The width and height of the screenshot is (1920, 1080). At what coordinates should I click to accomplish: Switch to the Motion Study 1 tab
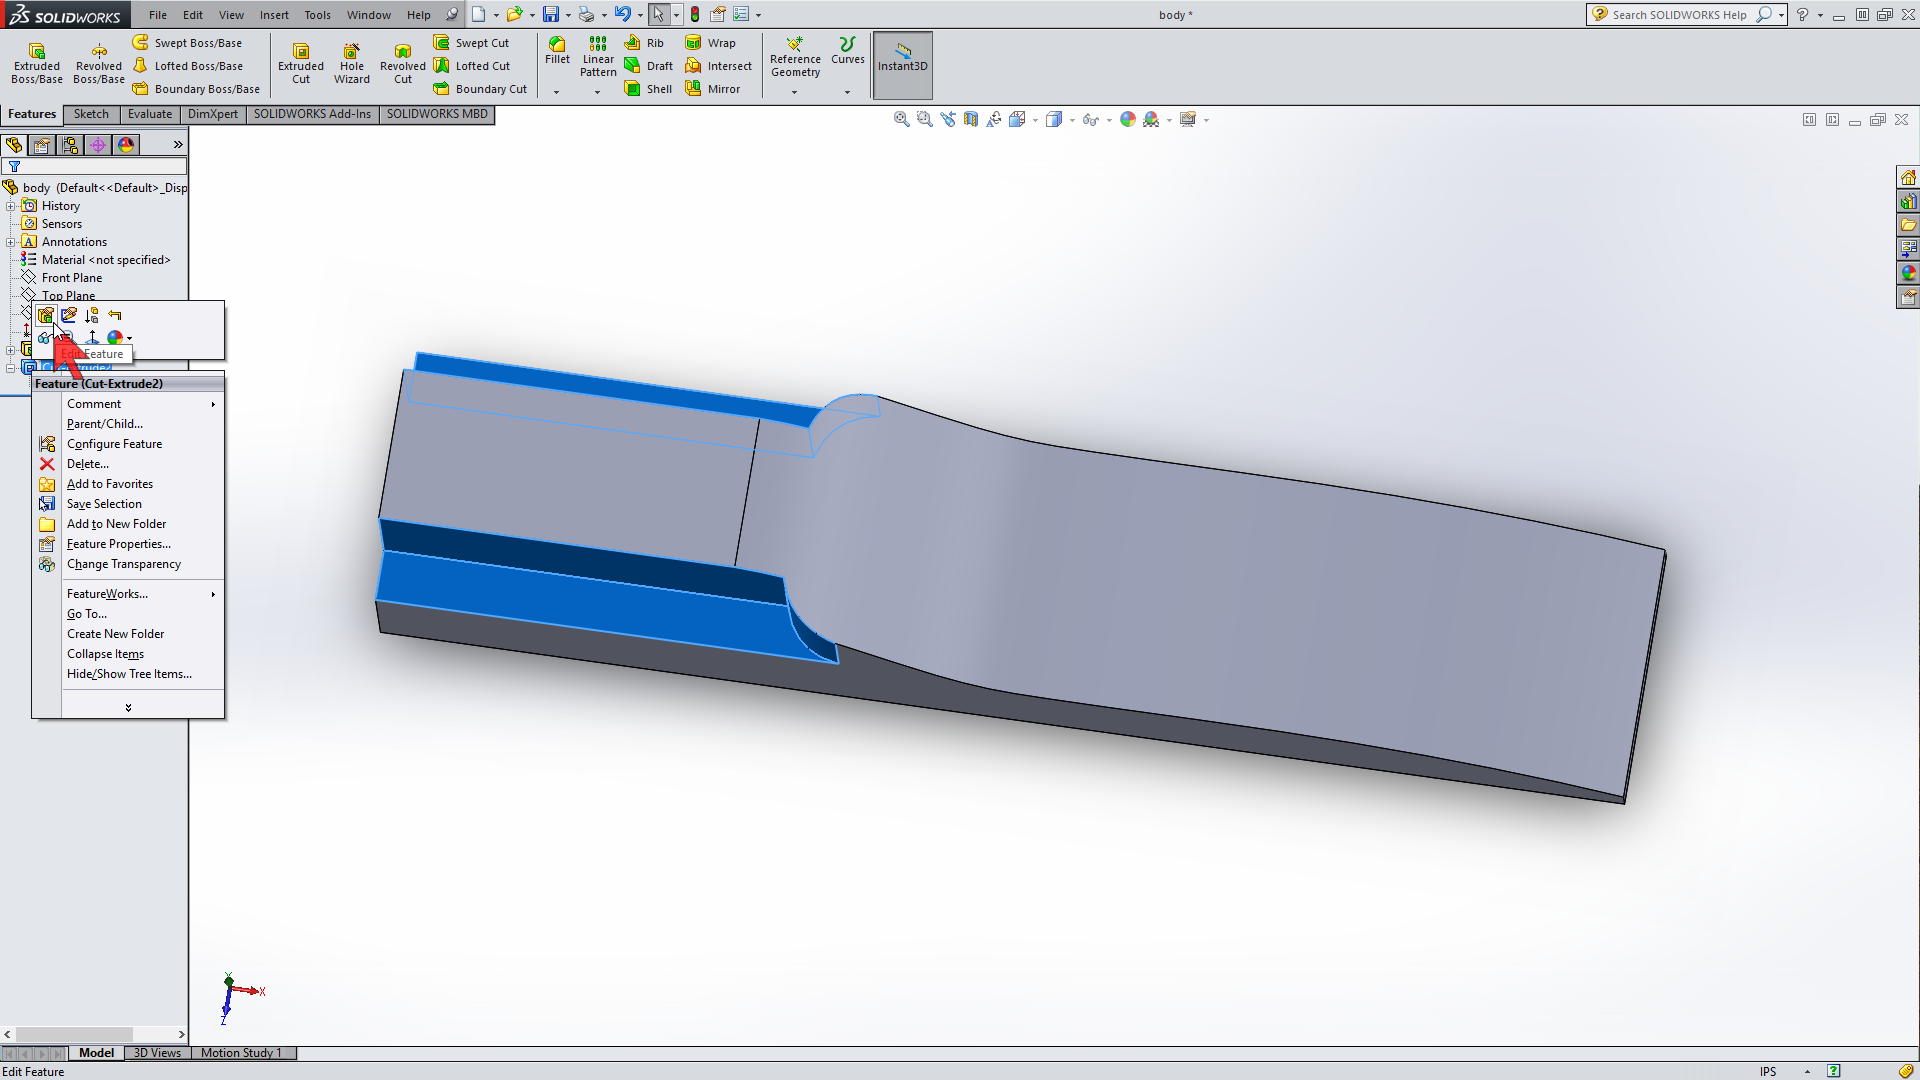click(x=240, y=1053)
